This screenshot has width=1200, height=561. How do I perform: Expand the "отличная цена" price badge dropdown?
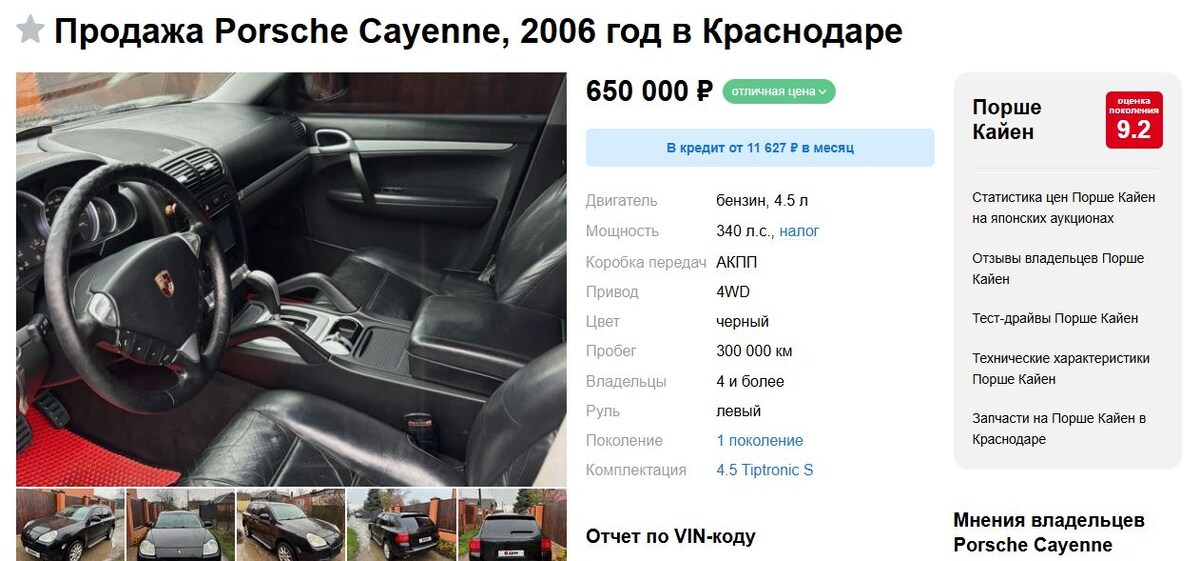(779, 92)
